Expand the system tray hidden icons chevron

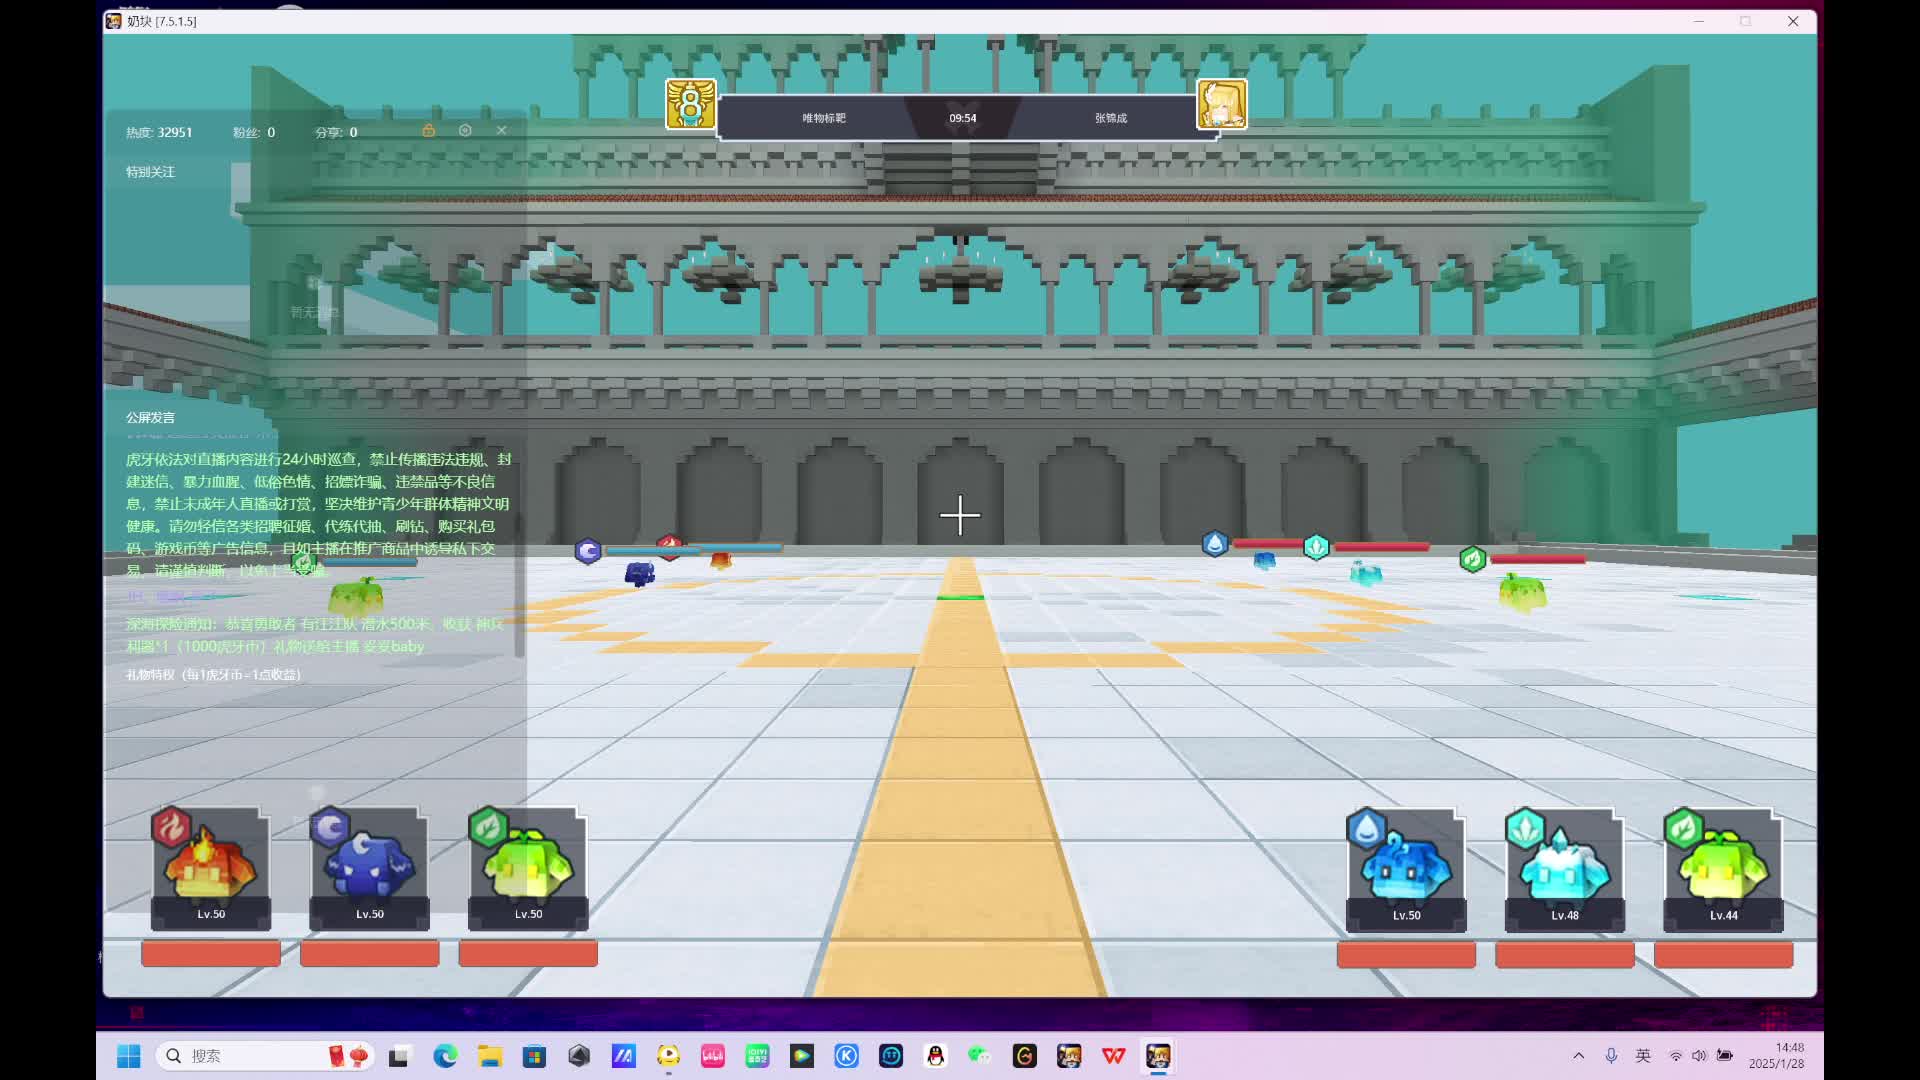1578,1056
